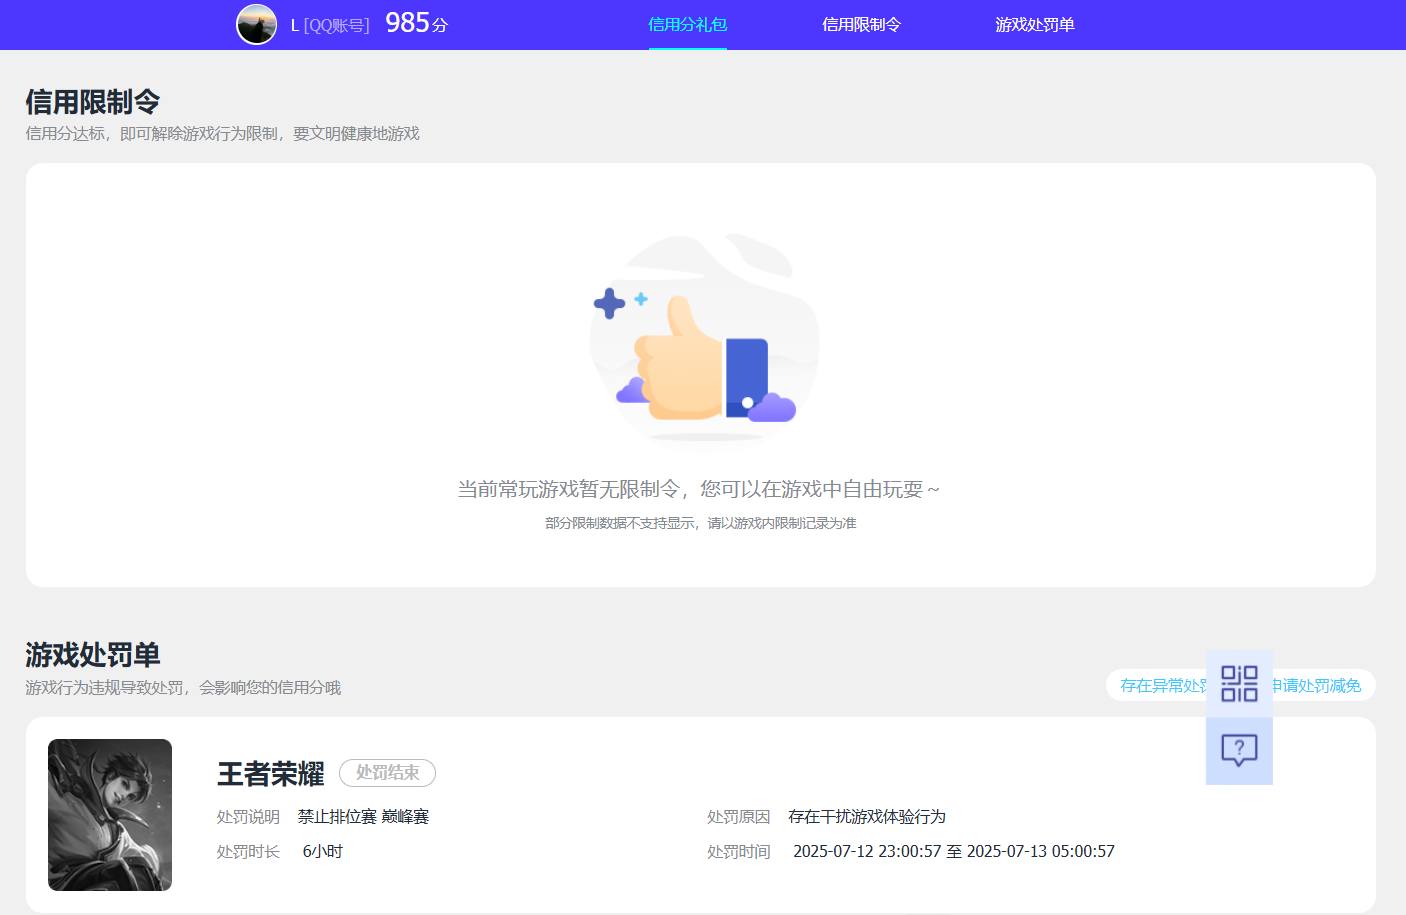Image resolution: width=1406 pixels, height=915 pixels.
Task: Click the 禁止排位赛 巅峰赛 penalty description
Action: coord(365,816)
